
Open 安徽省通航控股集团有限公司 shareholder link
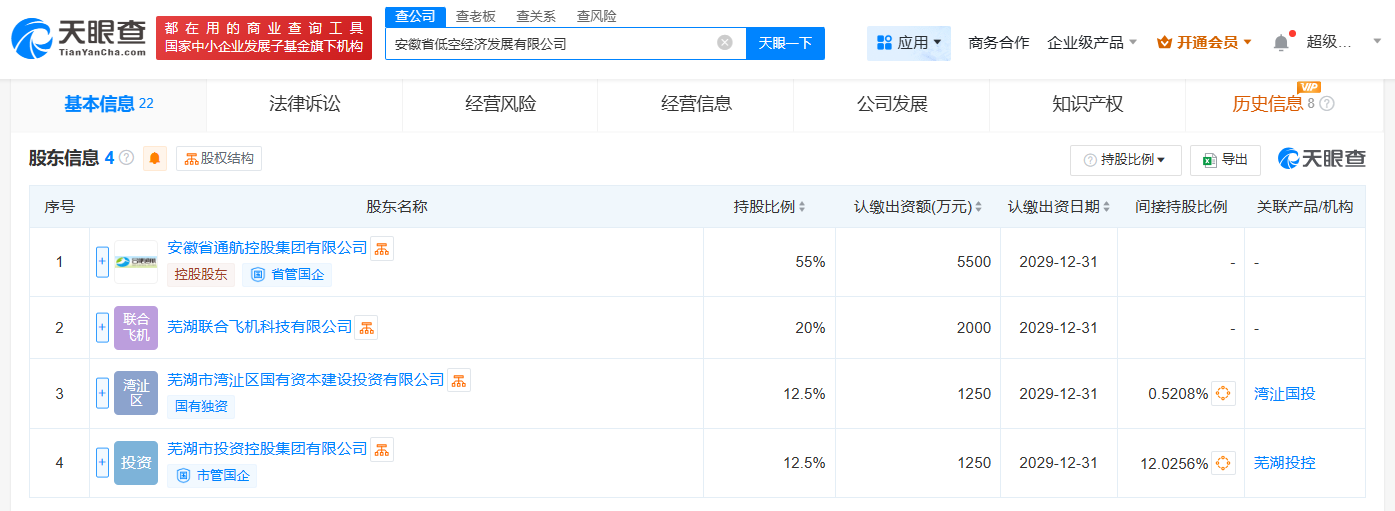tap(267, 248)
